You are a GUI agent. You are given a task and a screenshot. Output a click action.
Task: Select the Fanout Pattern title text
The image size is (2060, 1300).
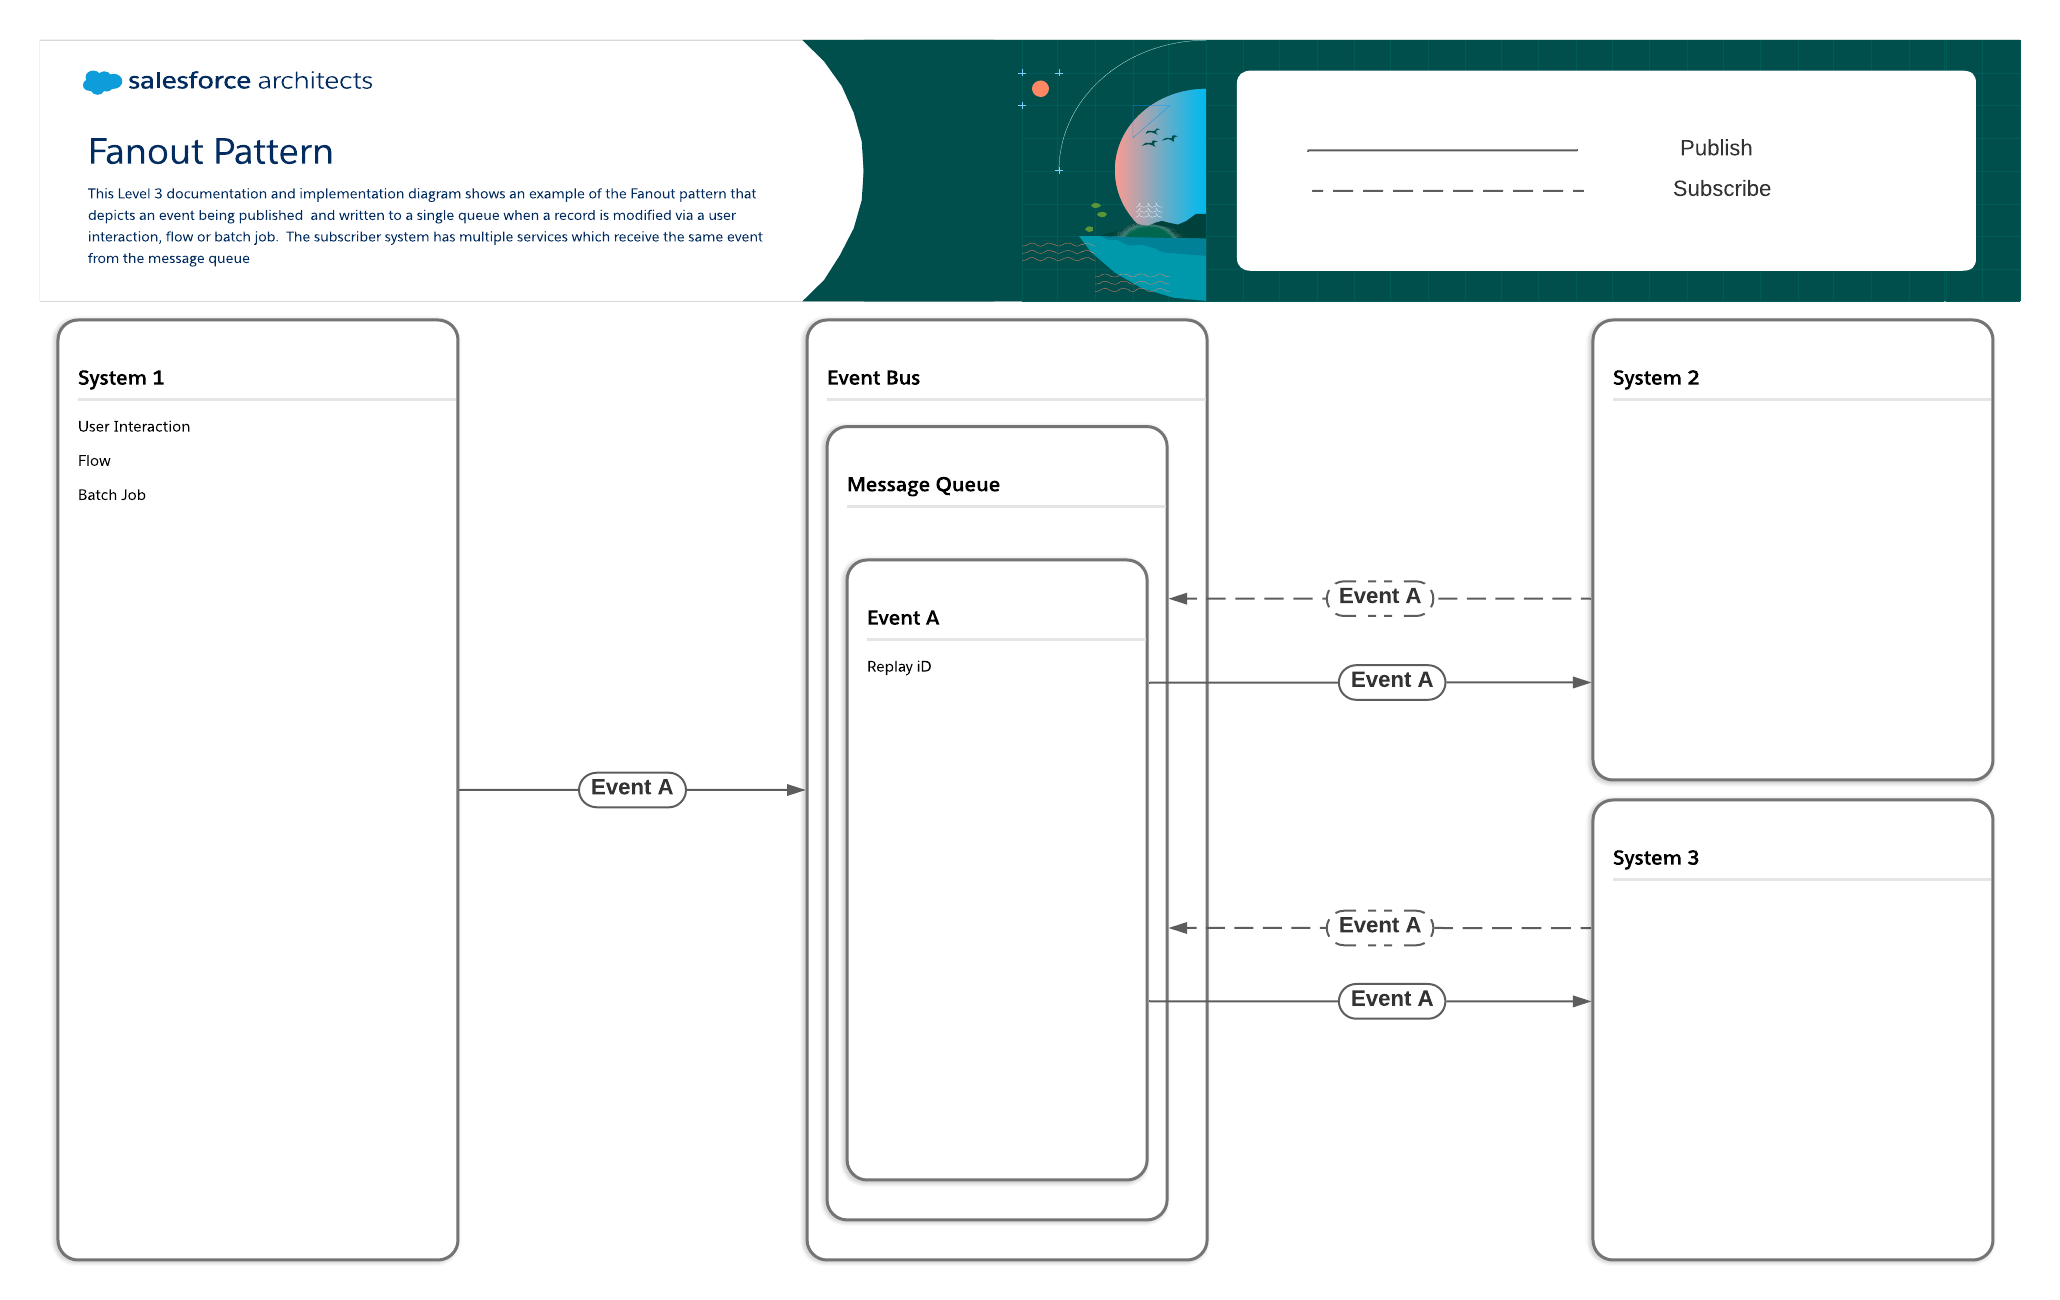(210, 152)
